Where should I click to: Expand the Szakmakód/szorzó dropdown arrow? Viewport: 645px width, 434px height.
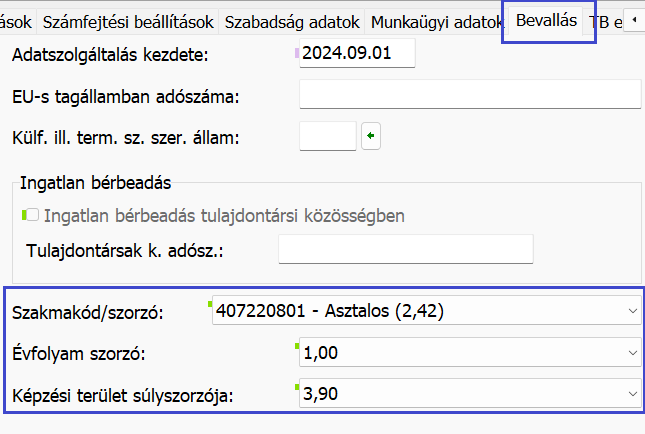630,313
